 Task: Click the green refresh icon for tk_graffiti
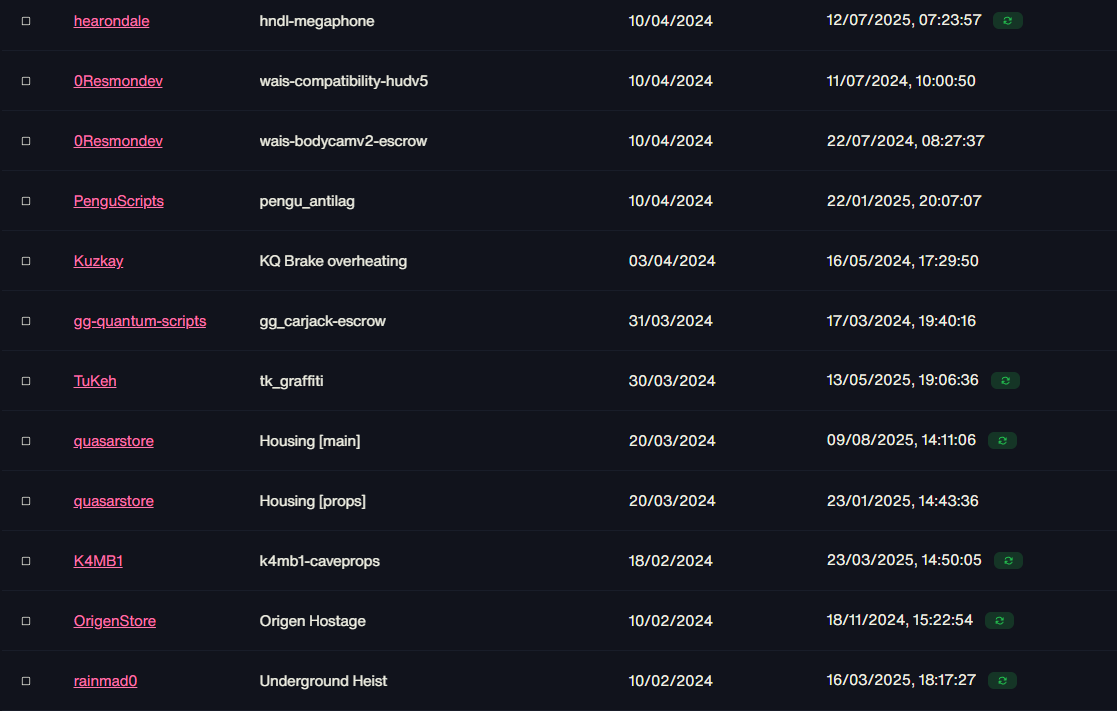pyautogui.click(x=1005, y=380)
